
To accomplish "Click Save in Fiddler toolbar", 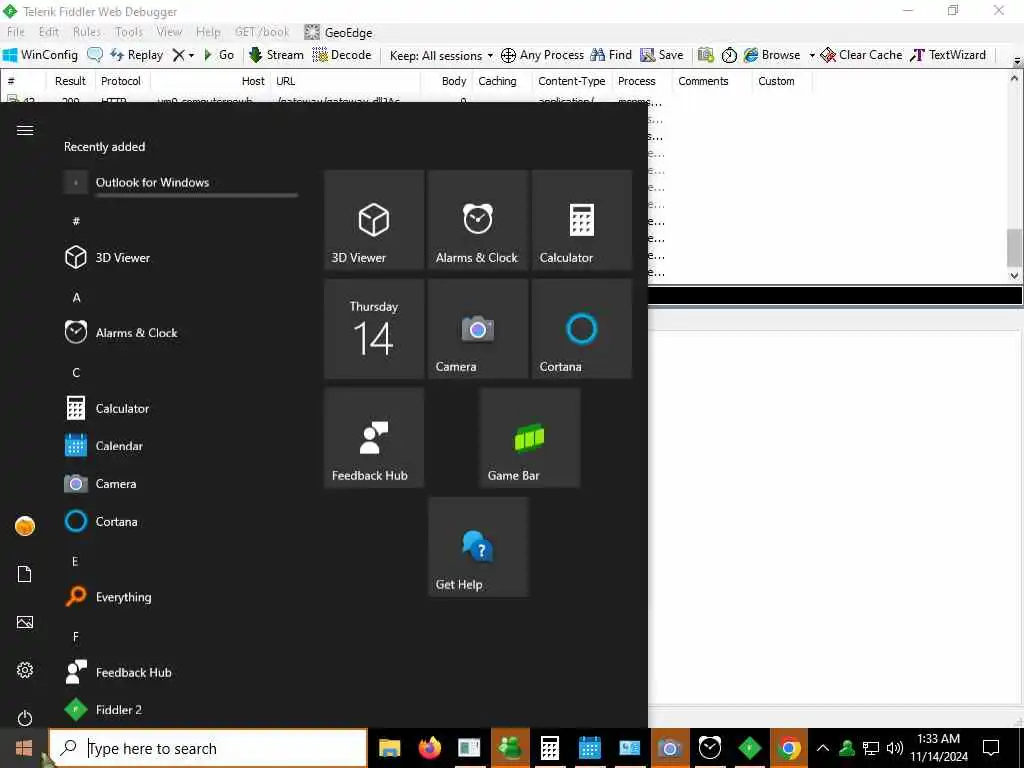I will pyautogui.click(x=662, y=55).
